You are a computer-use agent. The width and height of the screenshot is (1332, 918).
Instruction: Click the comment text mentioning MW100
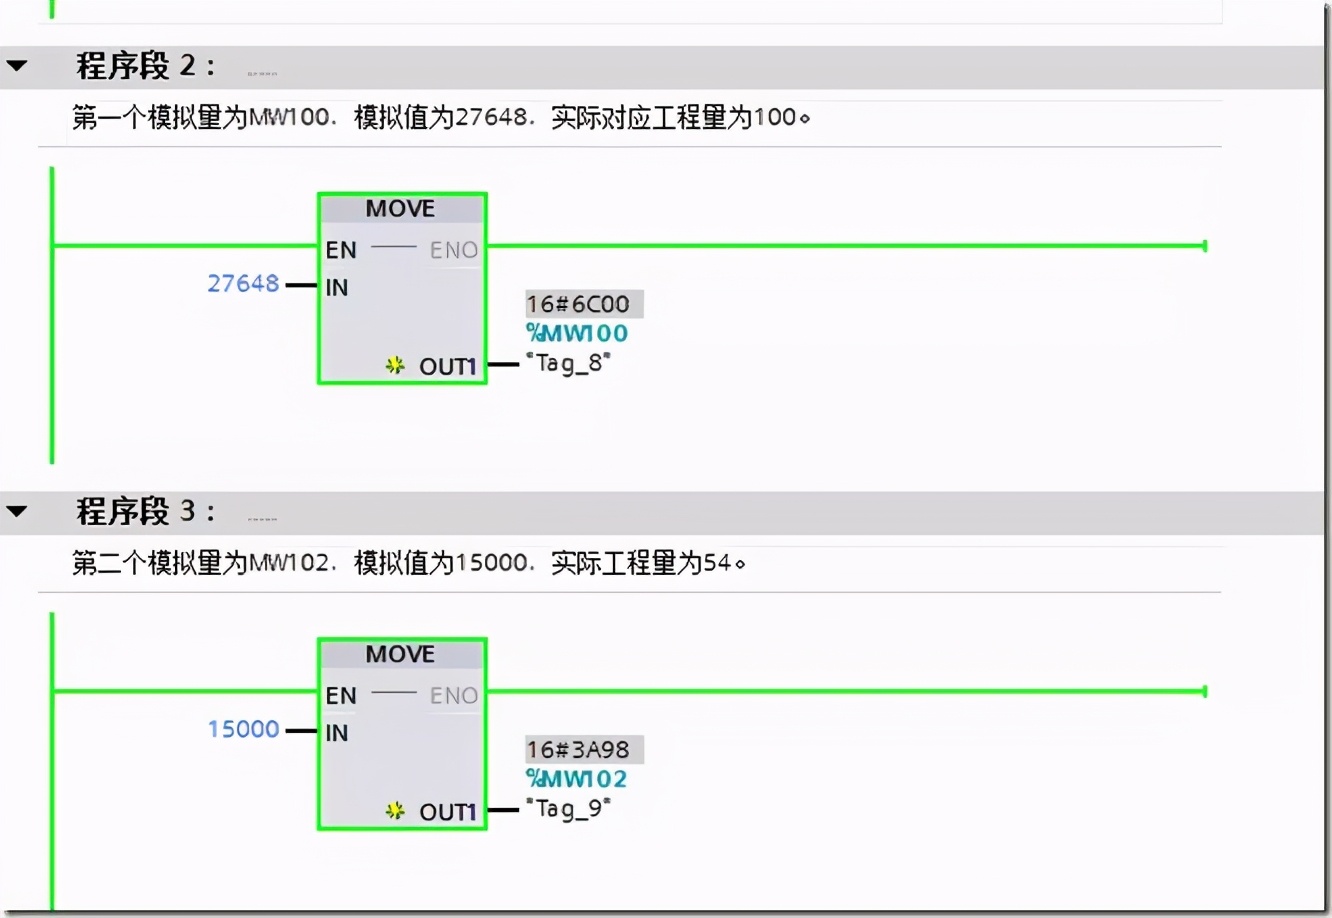pyautogui.click(x=440, y=118)
